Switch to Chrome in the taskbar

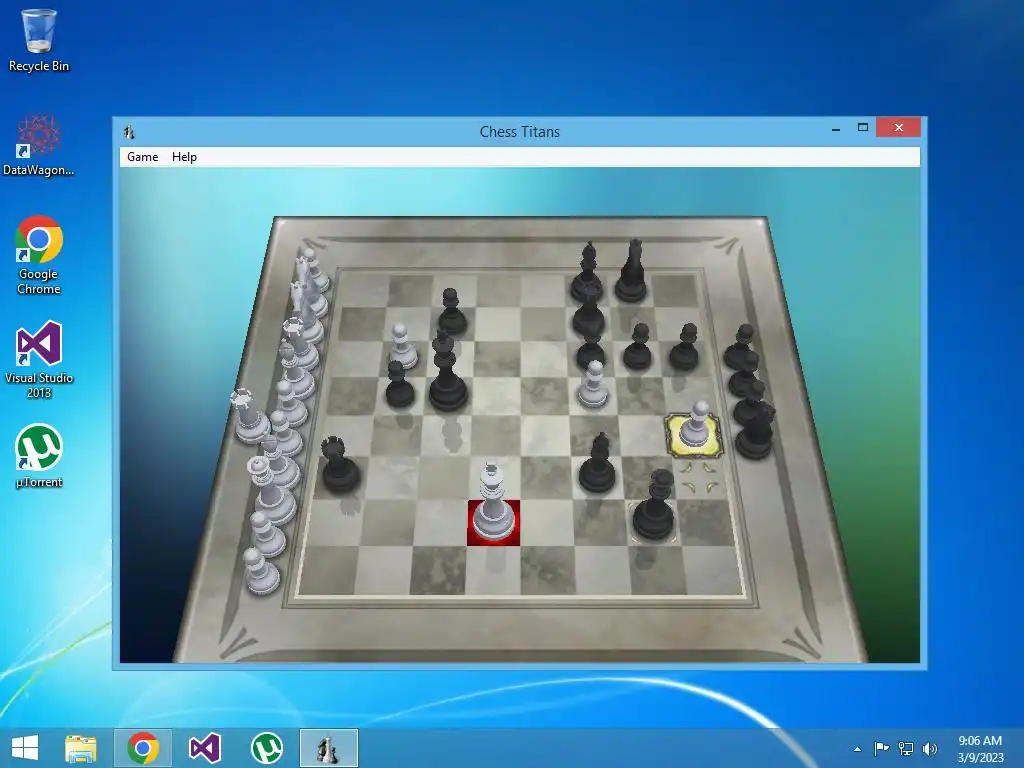(143, 748)
